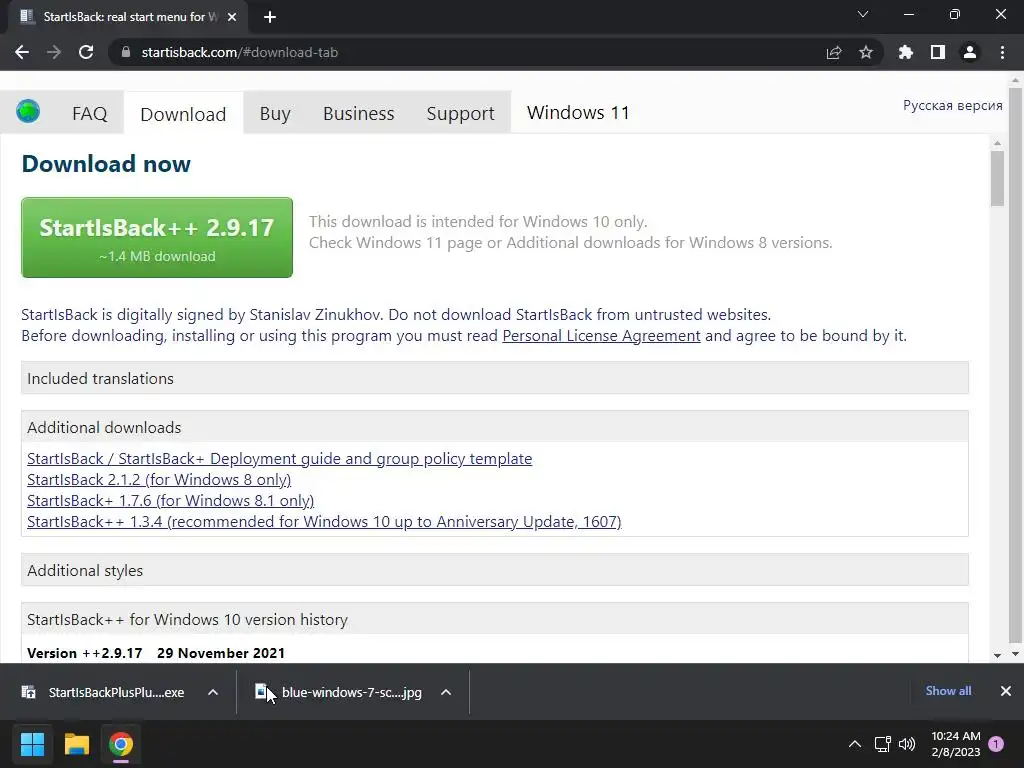This screenshot has width=1024, height=768.
Task: Switch to the FAQ tab
Action: (89, 114)
